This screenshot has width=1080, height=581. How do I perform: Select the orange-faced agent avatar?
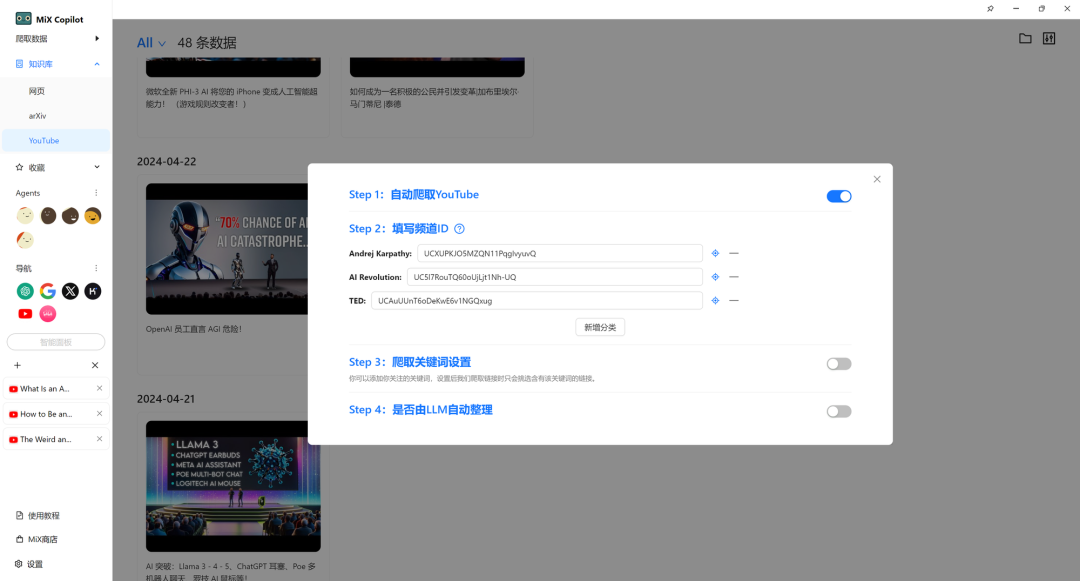tap(92, 216)
